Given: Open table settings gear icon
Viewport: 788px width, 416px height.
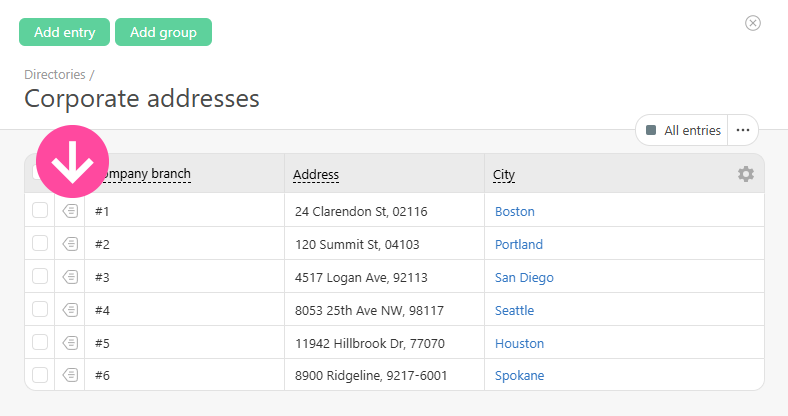Looking at the screenshot, I should pos(746,174).
